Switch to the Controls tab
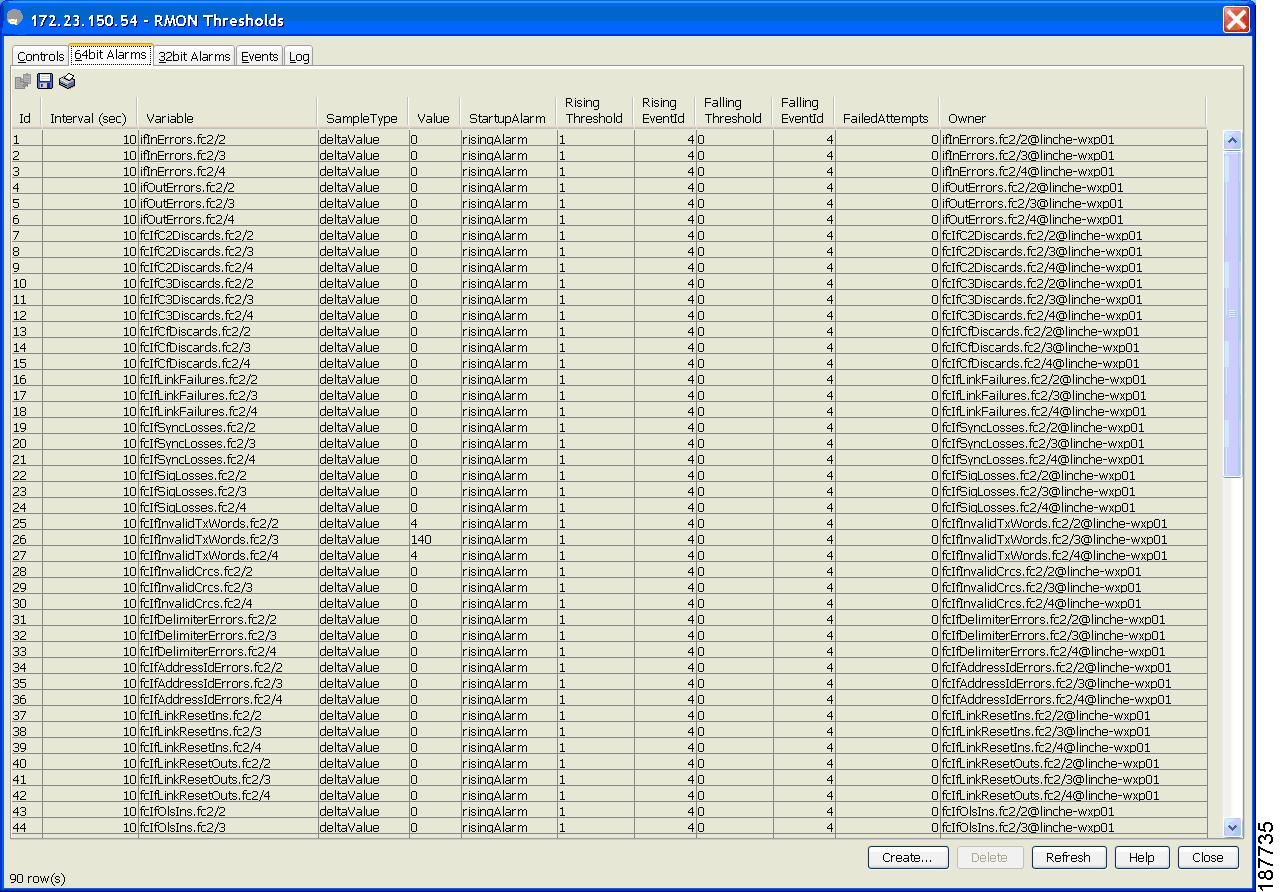Viewport: 1281px width, 892px height. (40, 57)
